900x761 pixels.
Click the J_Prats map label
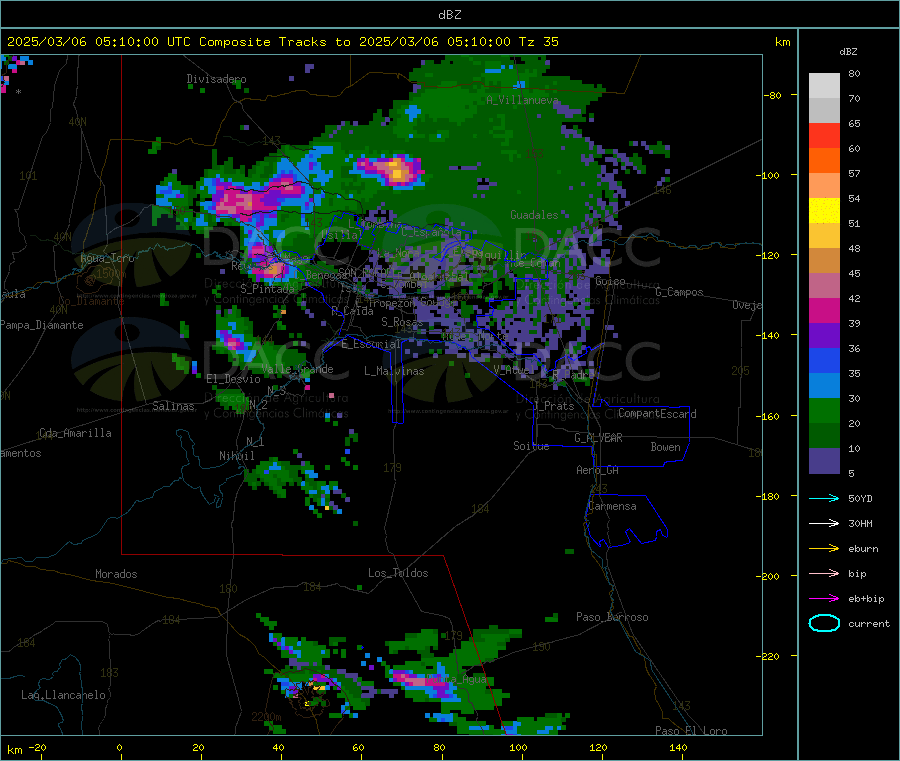pos(553,406)
